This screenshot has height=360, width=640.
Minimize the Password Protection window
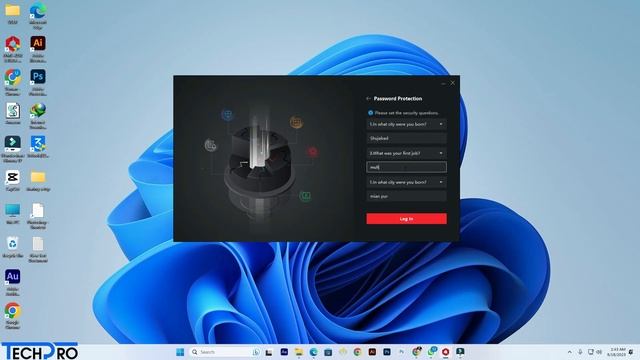click(x=443, y=83)
